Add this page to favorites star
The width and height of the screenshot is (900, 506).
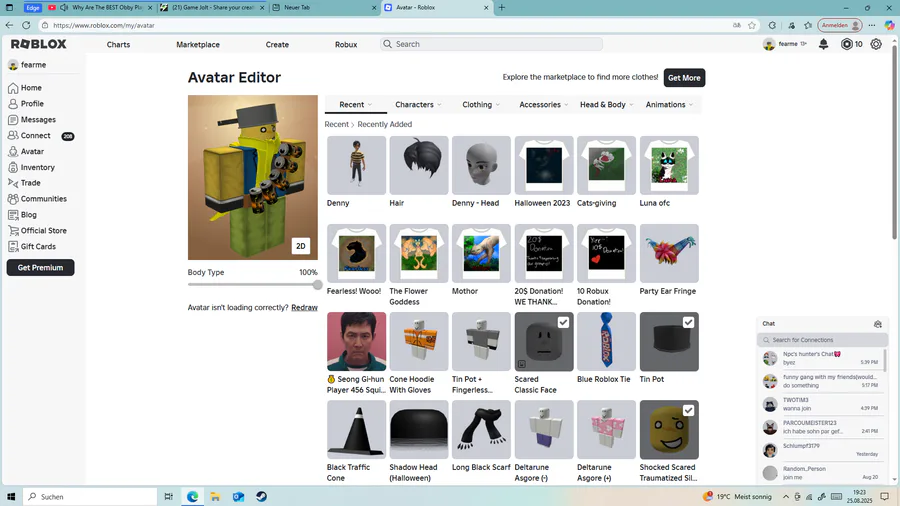point(752,25)
